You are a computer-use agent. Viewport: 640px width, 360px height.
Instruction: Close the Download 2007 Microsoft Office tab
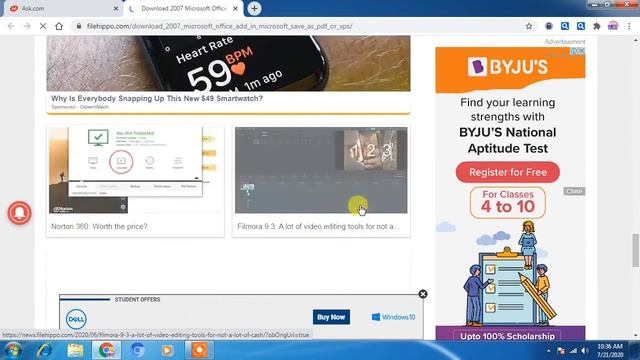coord(236,8)
